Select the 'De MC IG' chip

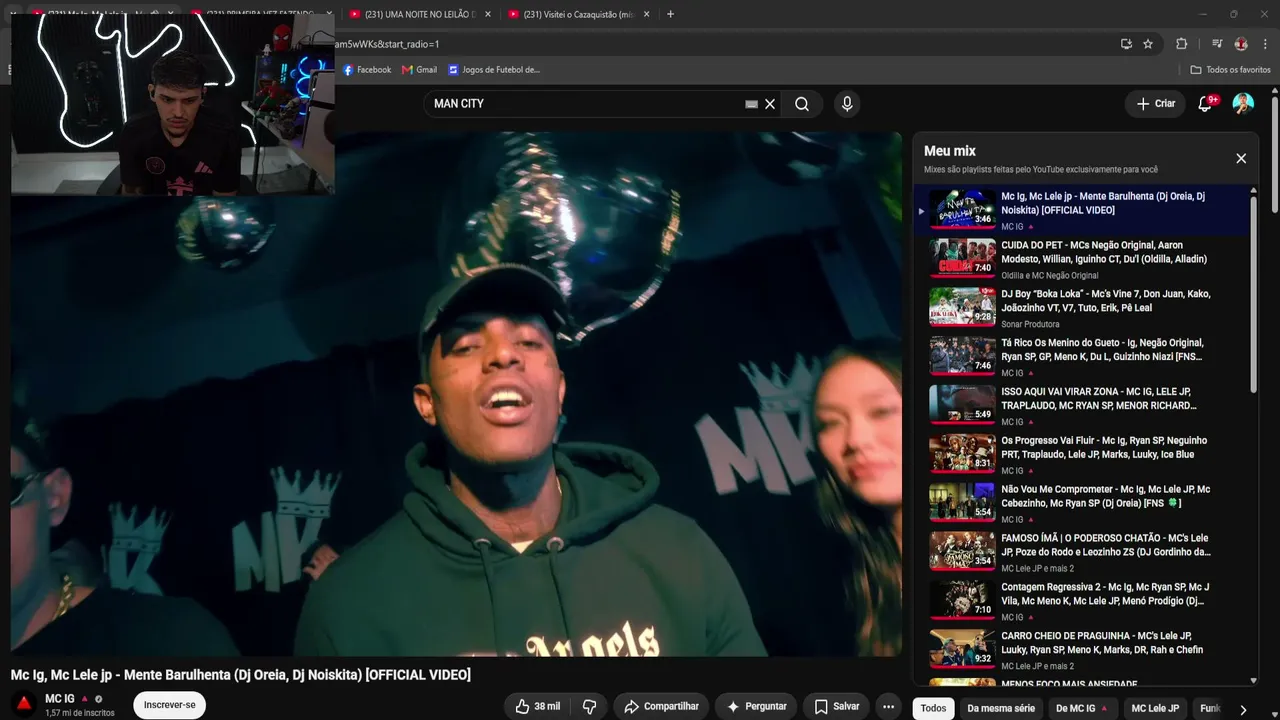point(1082,708)
